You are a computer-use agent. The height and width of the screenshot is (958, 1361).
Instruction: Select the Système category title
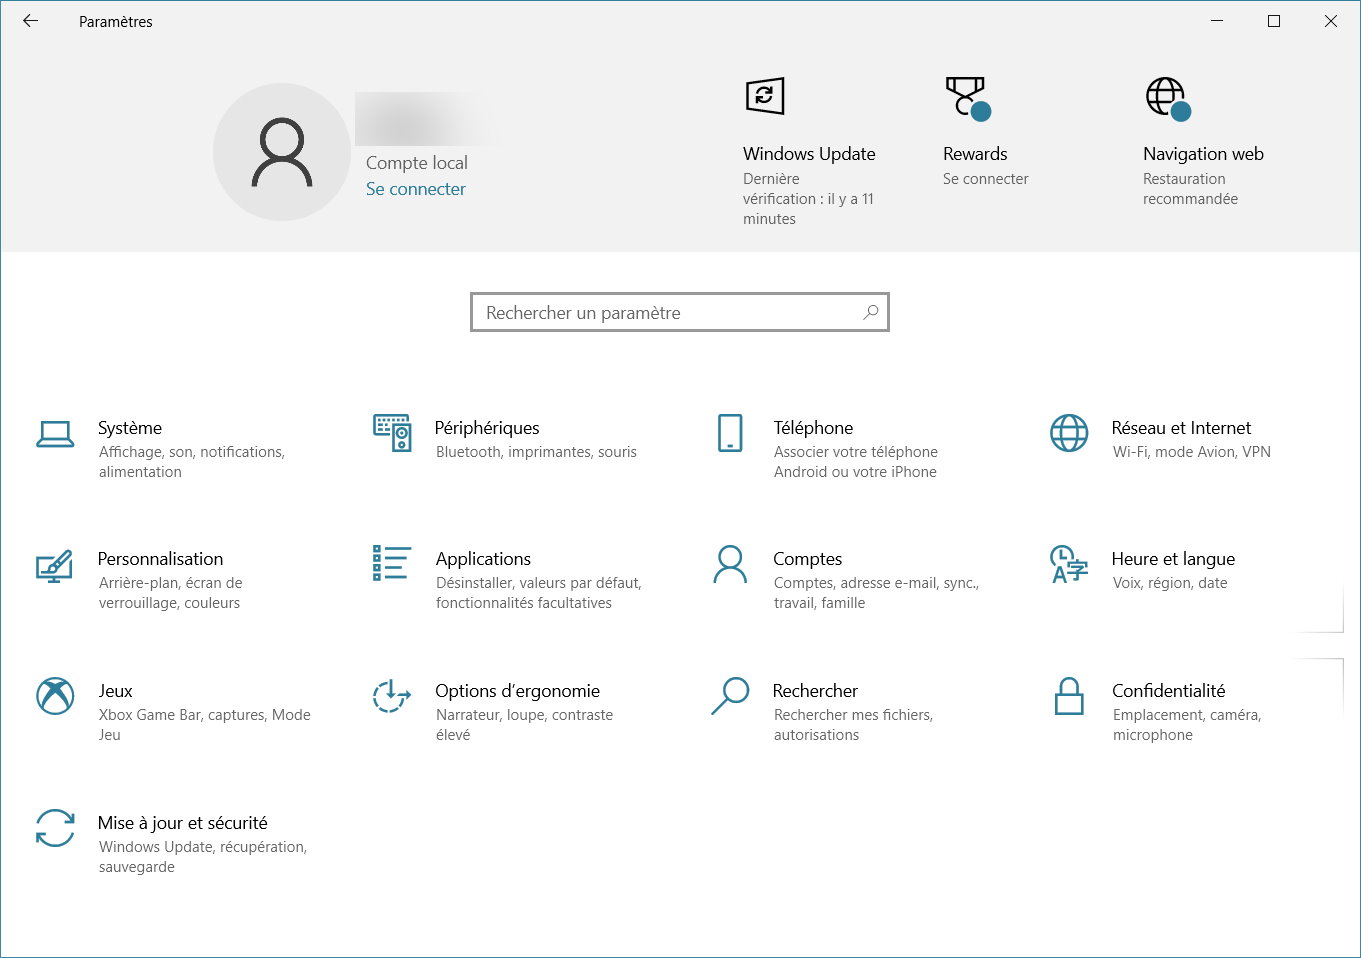pyautogui.click(x=130, y=428)
